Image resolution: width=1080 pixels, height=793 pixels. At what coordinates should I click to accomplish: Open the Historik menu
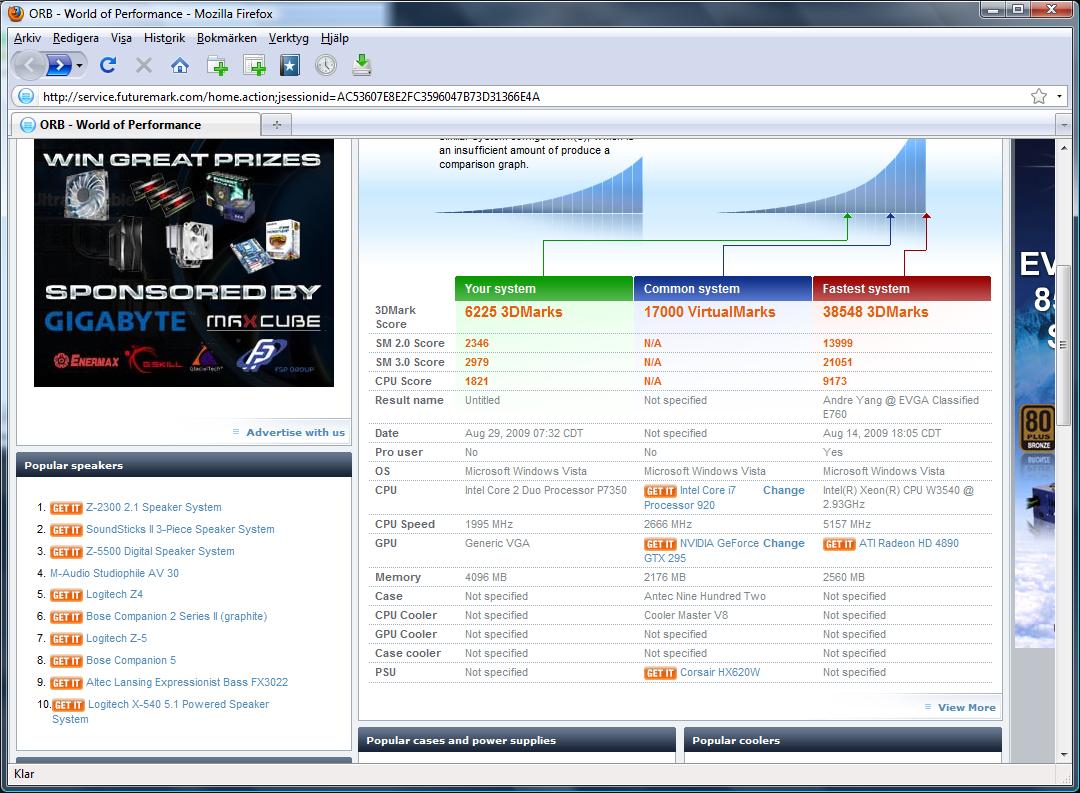pos(165,38)
